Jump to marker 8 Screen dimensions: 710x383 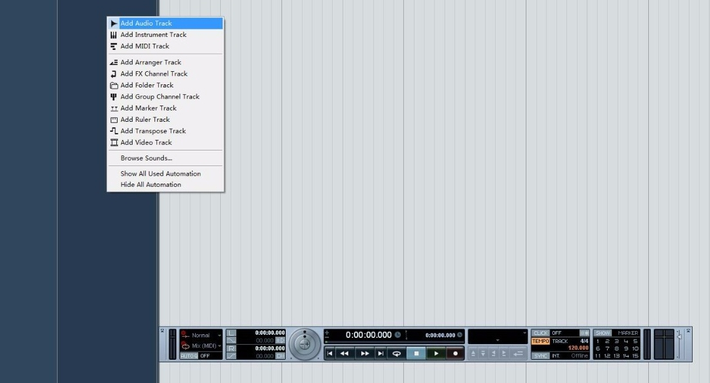pyautogui.click(x=616, y=349)
